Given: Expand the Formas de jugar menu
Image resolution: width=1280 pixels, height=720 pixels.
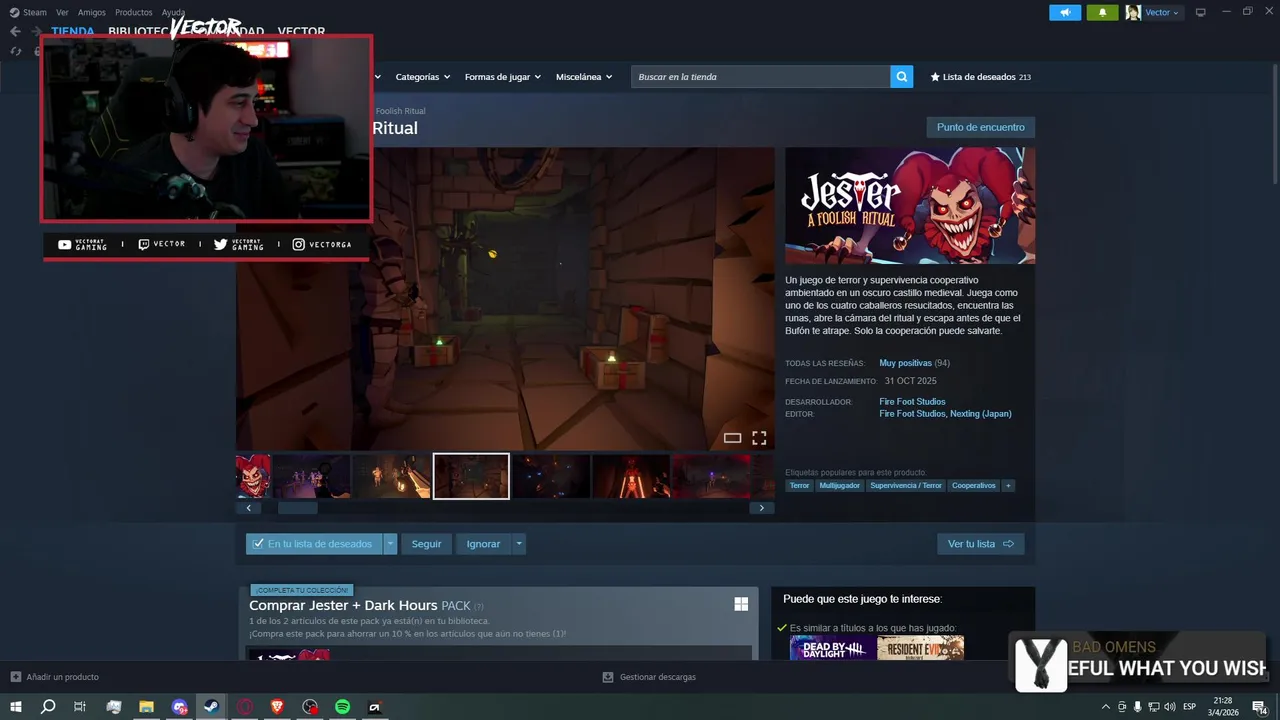Looking at the screenshot, I should pos(502,77).
